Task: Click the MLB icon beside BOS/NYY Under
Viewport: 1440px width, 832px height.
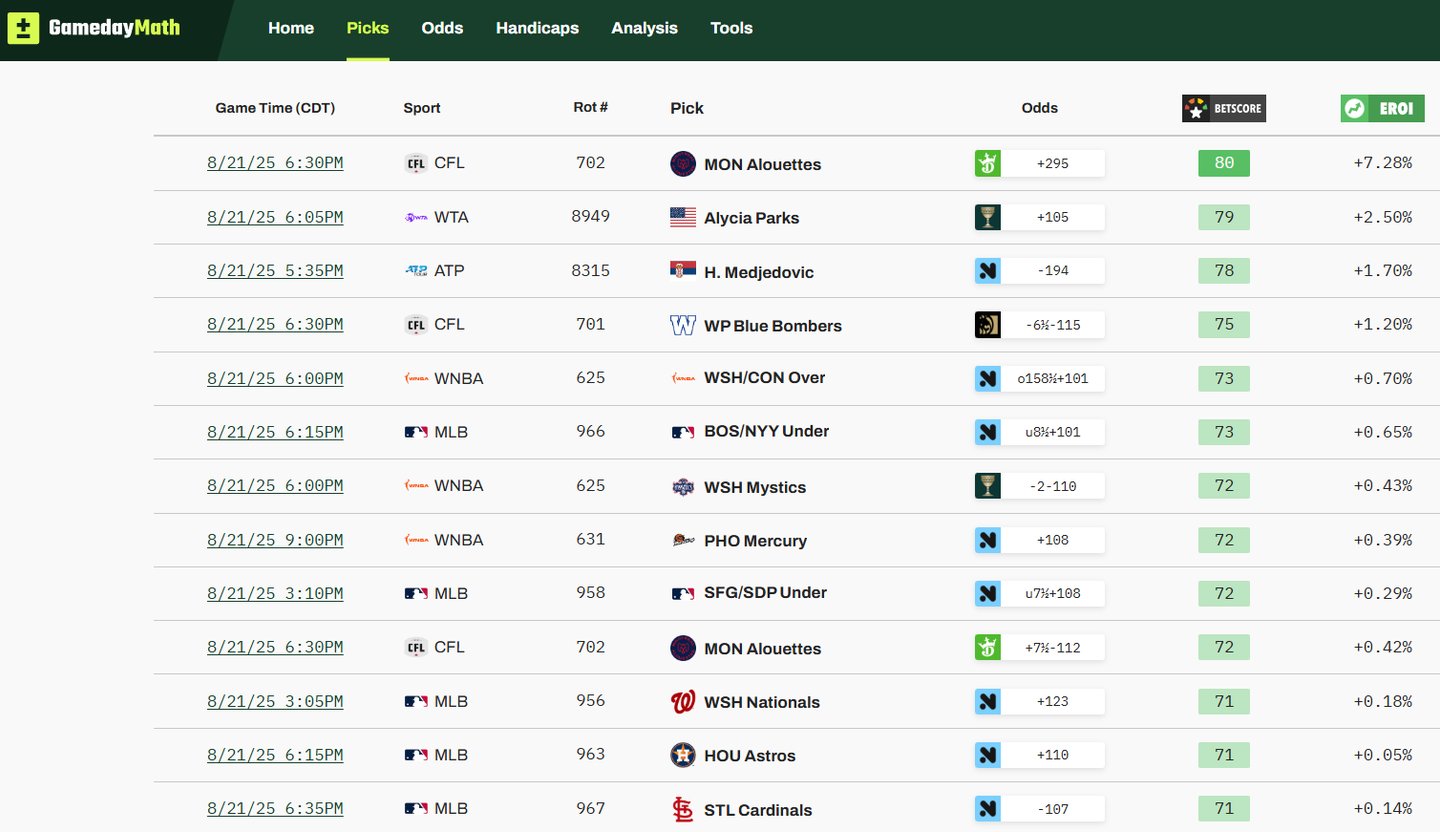Action: coord(683,432)
